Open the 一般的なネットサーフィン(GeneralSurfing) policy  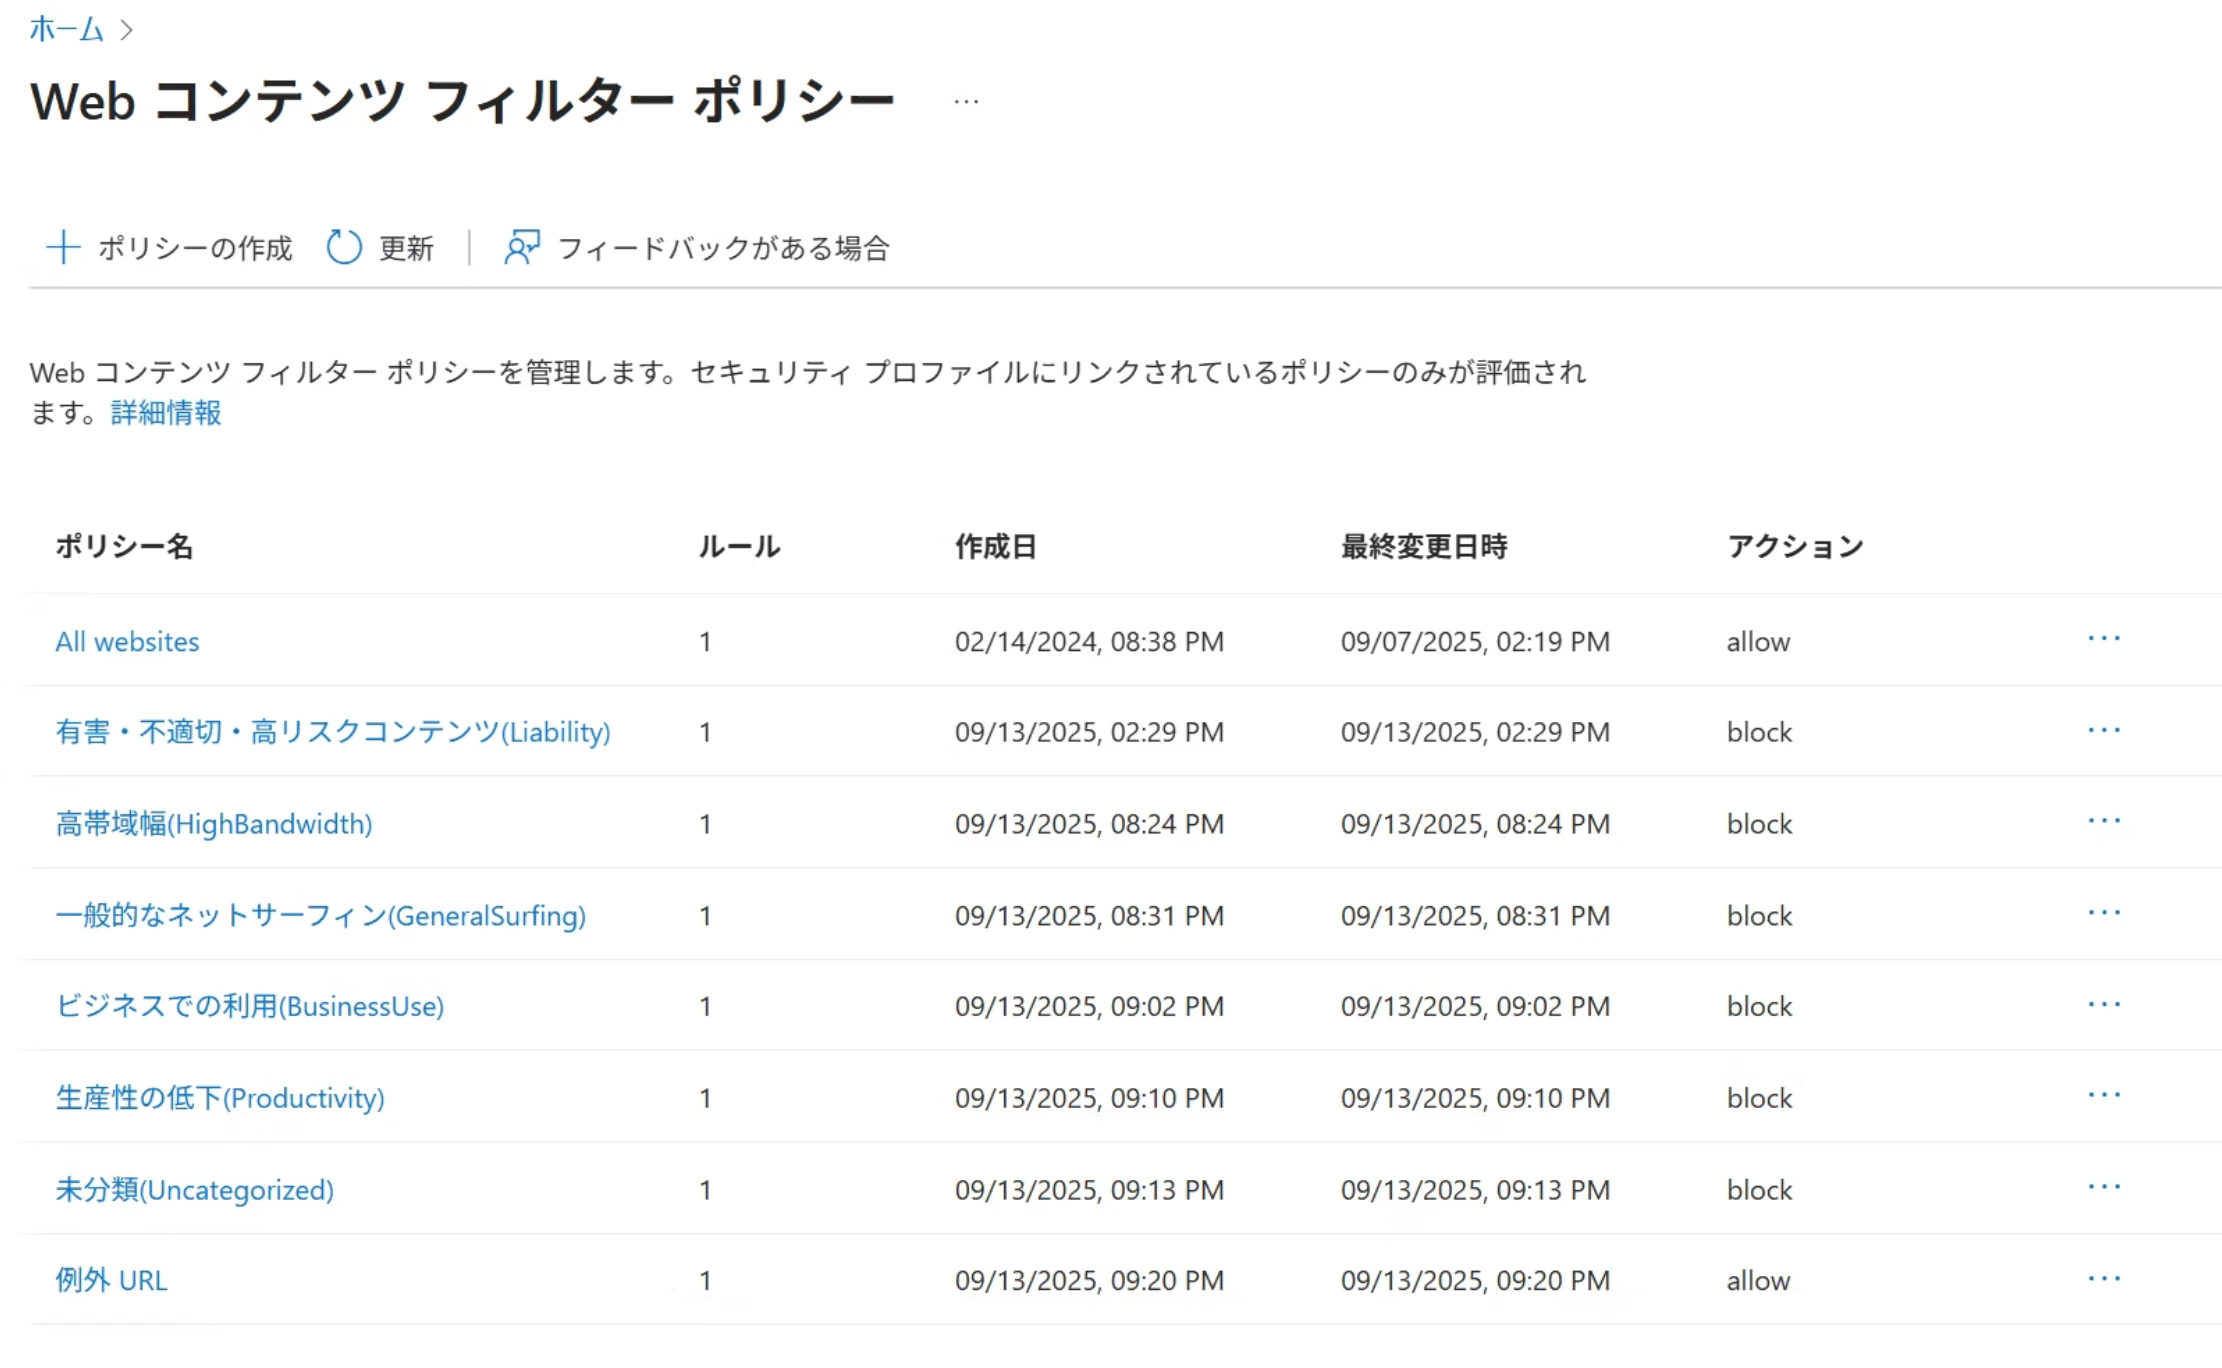point(321,915)
